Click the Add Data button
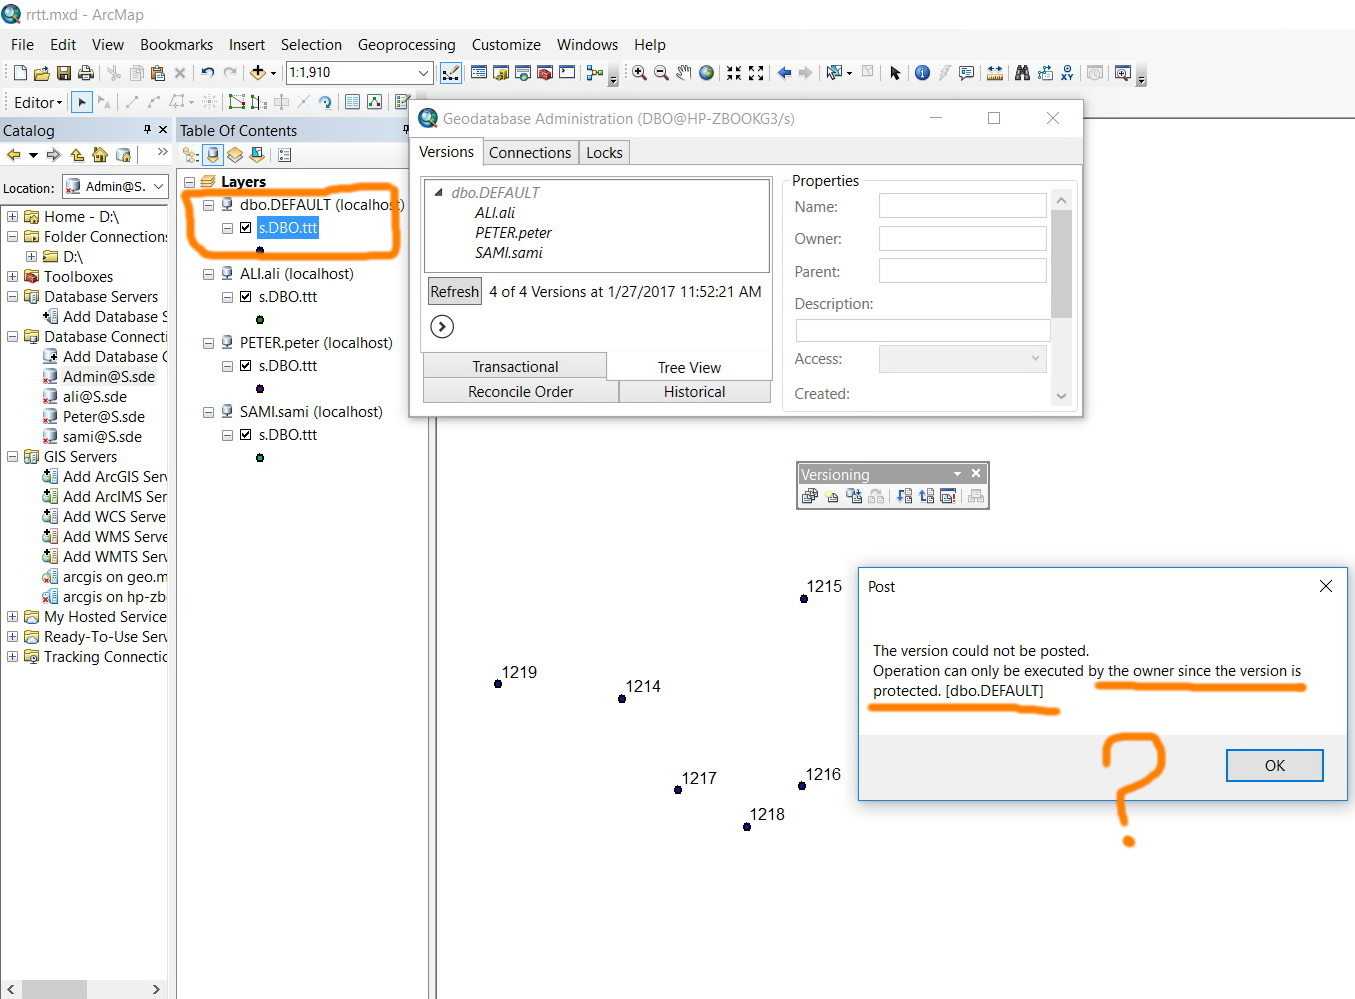Image resolution: width=1355 pixels, height=999 pixels. coord(258,73)
